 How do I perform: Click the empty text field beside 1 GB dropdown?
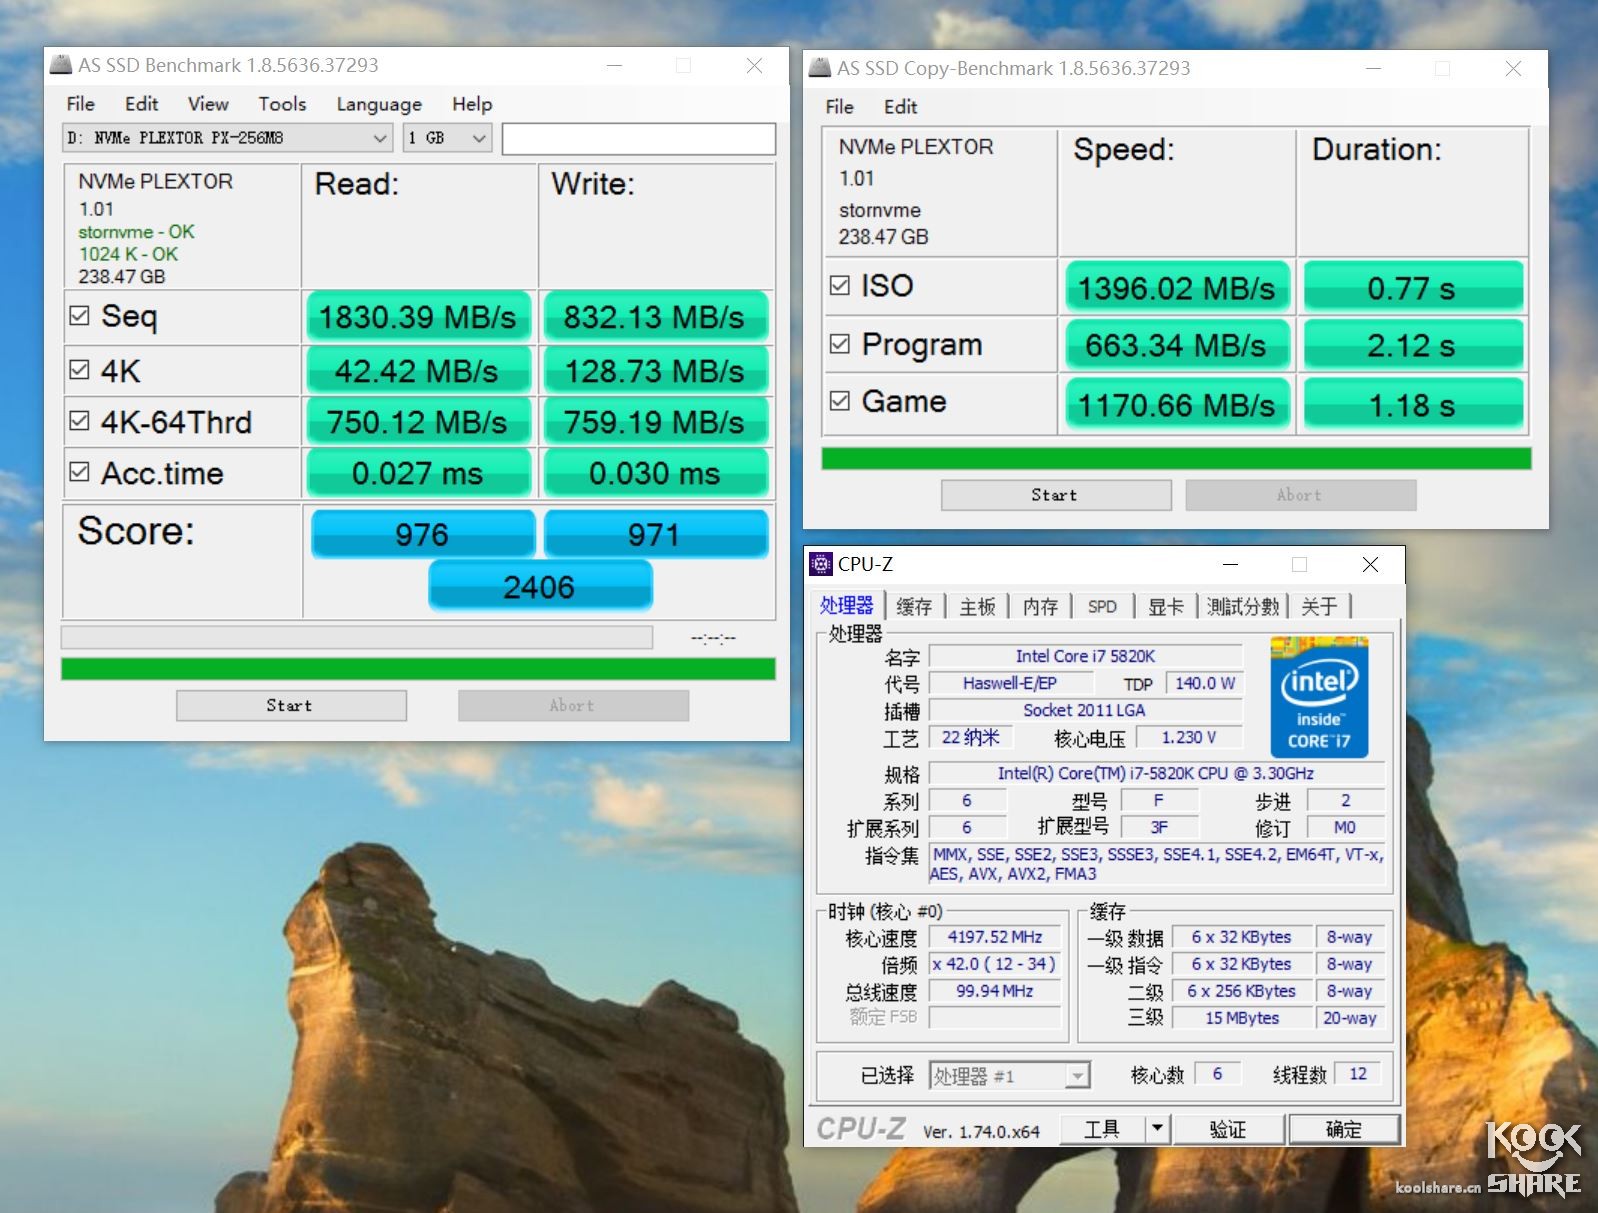639,139
